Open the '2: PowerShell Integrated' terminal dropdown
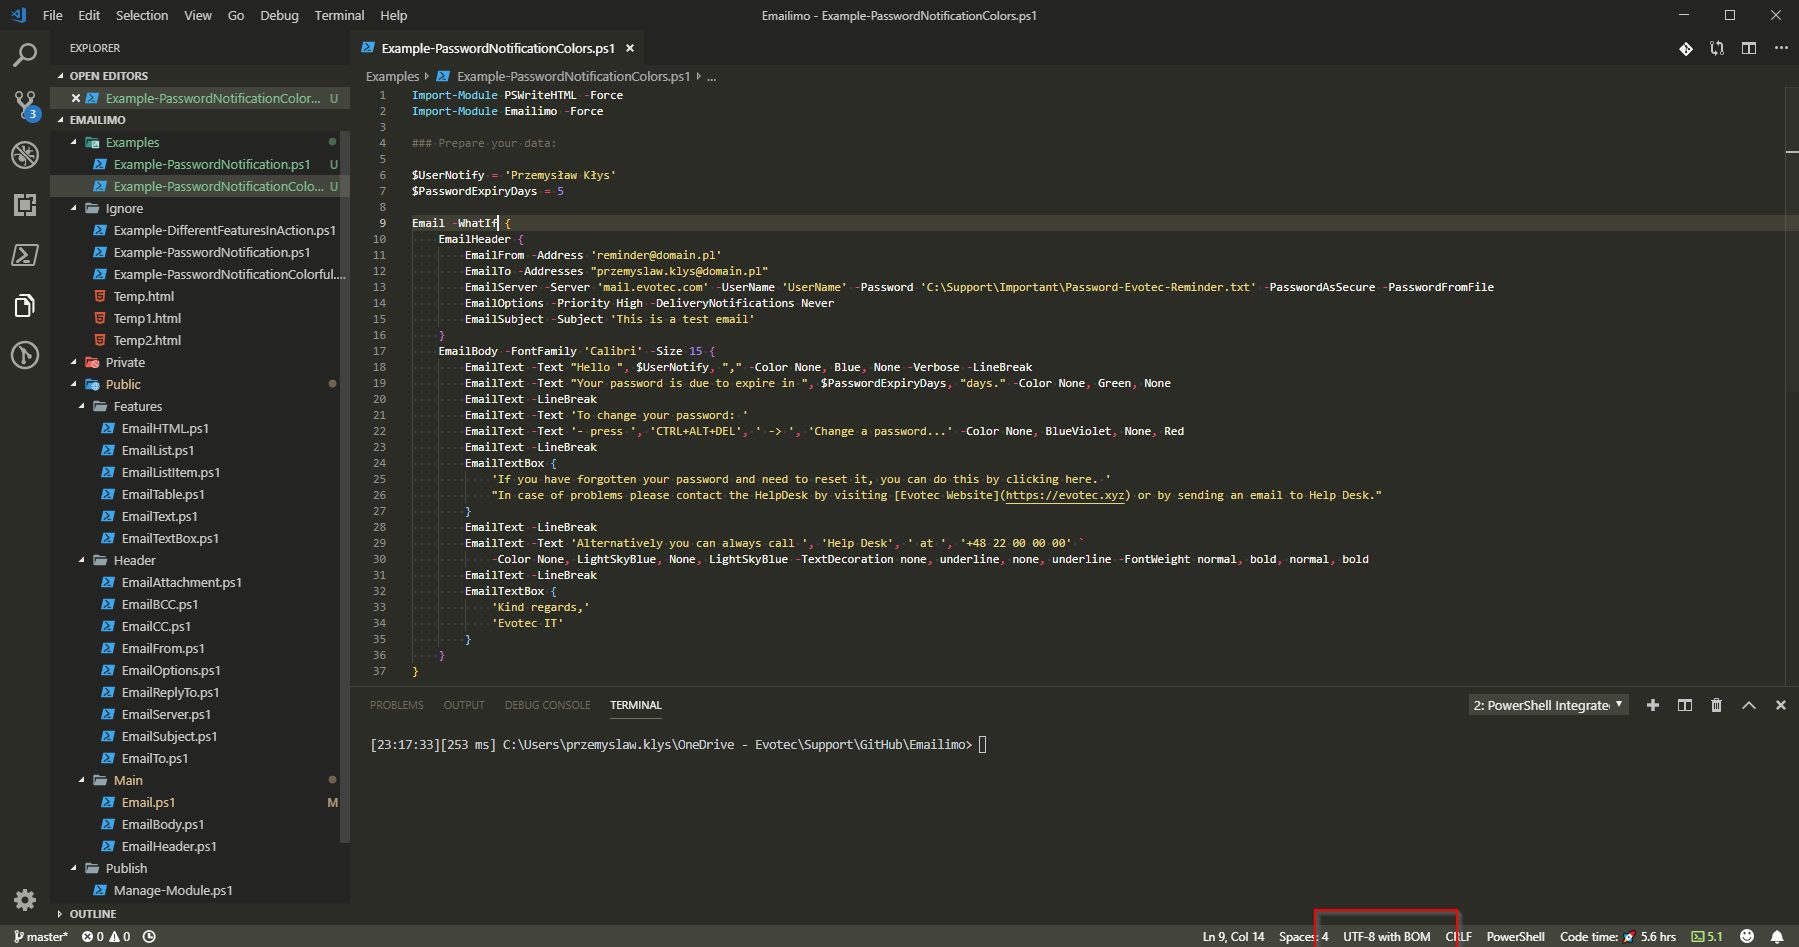 (x=1548, y=705)
